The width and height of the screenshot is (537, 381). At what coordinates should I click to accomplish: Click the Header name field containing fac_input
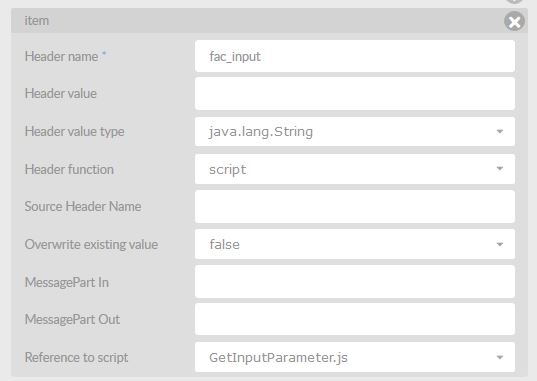pyautogui.click(x=355, y=56)
